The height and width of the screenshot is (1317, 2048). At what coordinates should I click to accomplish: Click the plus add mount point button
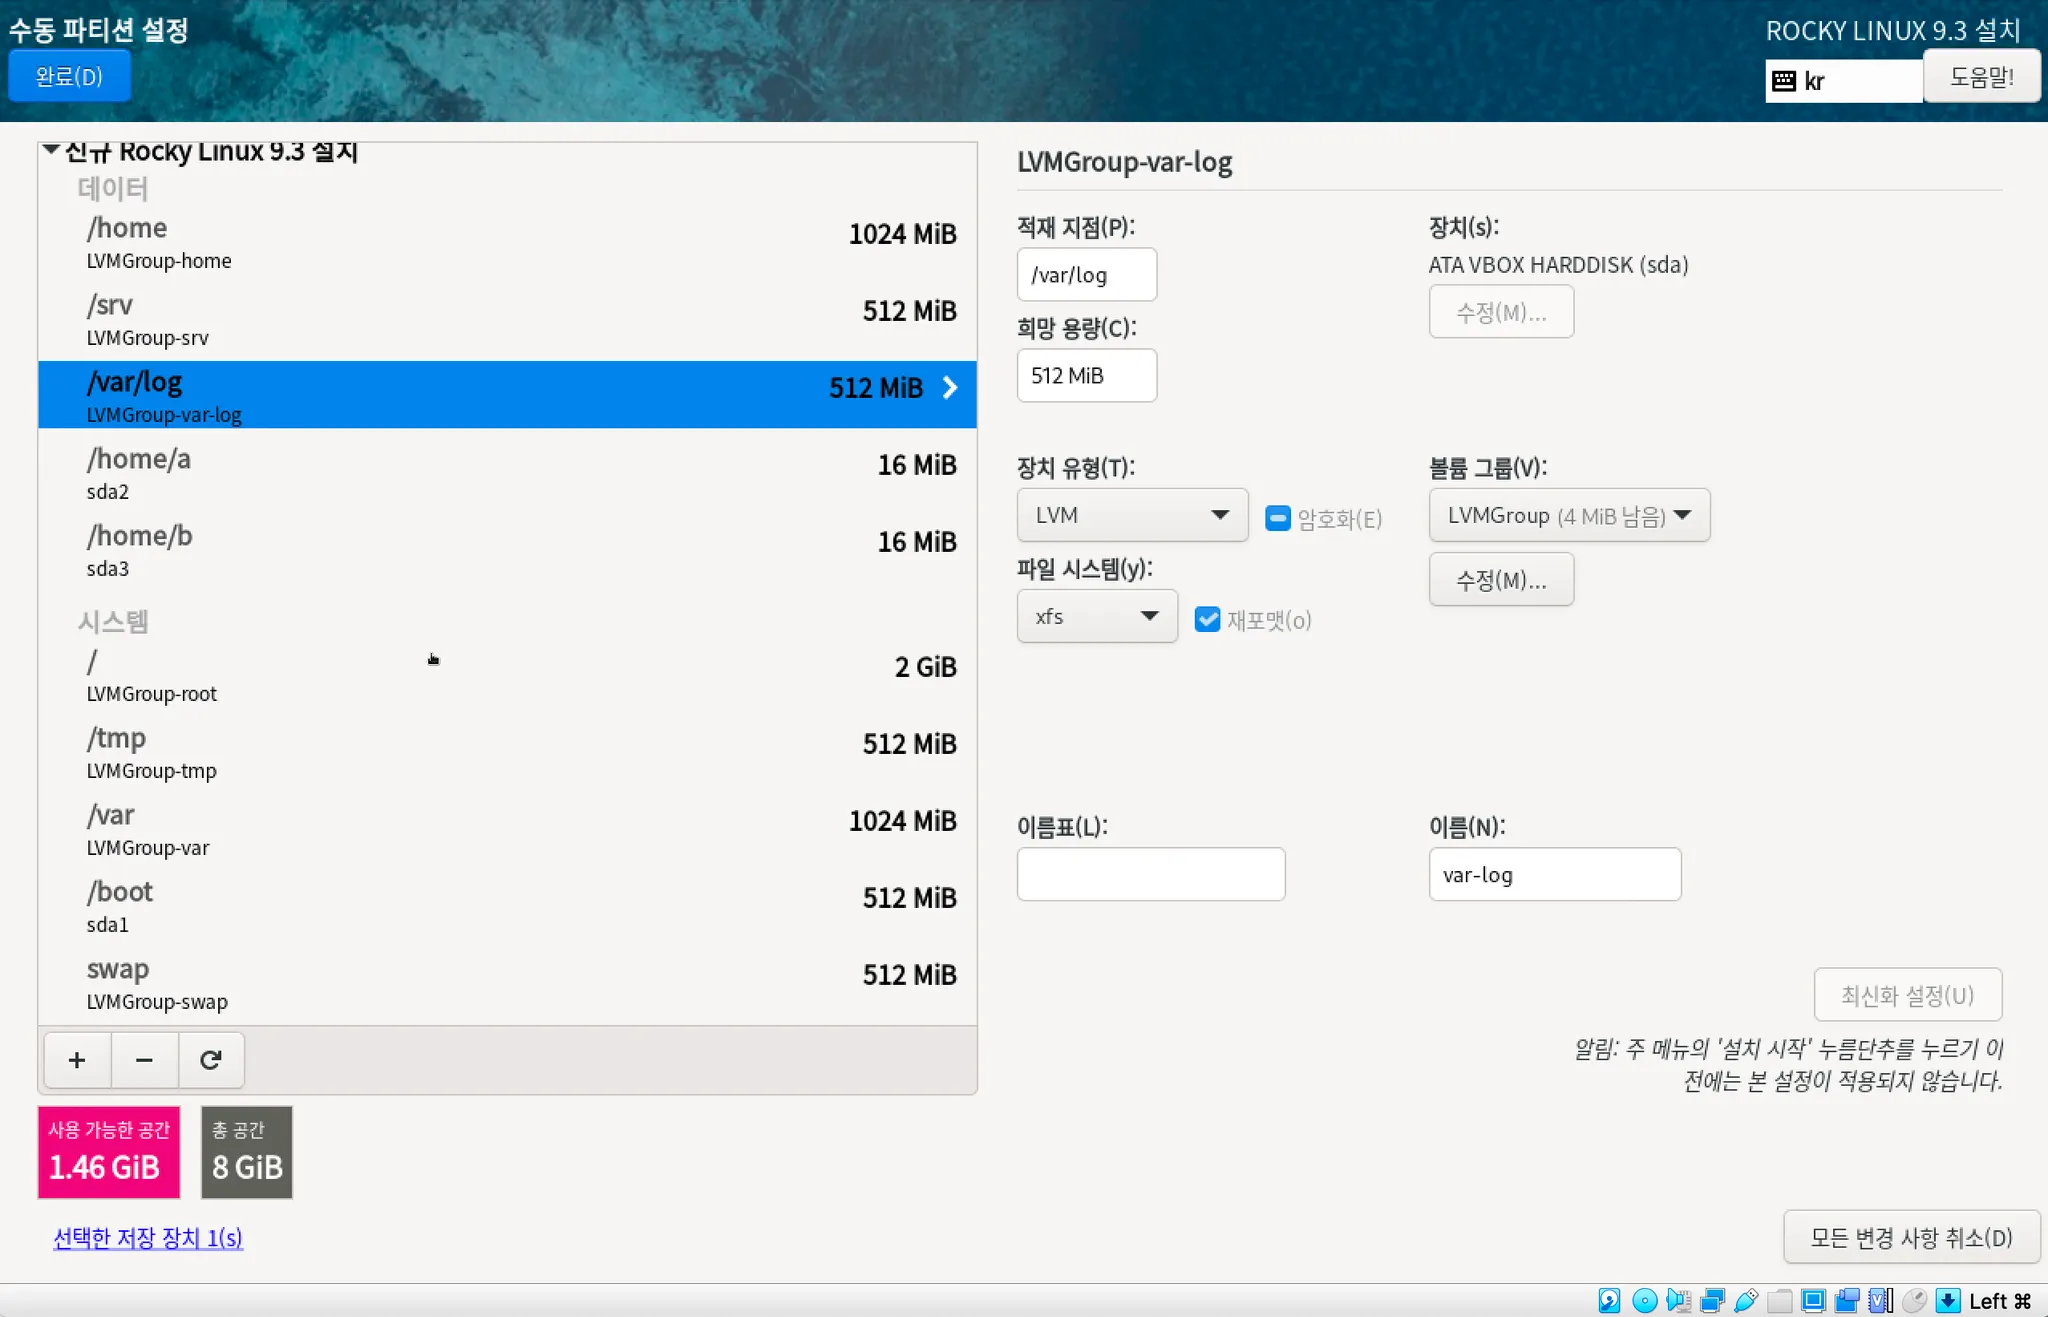[x=77, y=1060]
